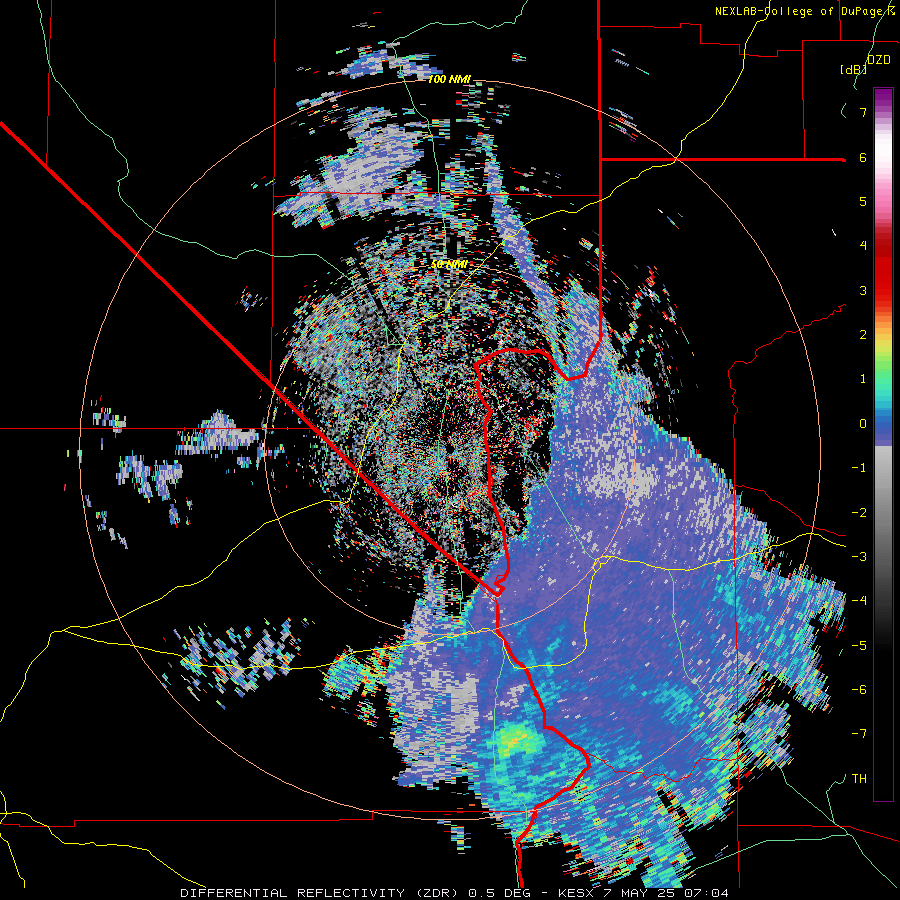Click the DZD product label

click(879, 60)
